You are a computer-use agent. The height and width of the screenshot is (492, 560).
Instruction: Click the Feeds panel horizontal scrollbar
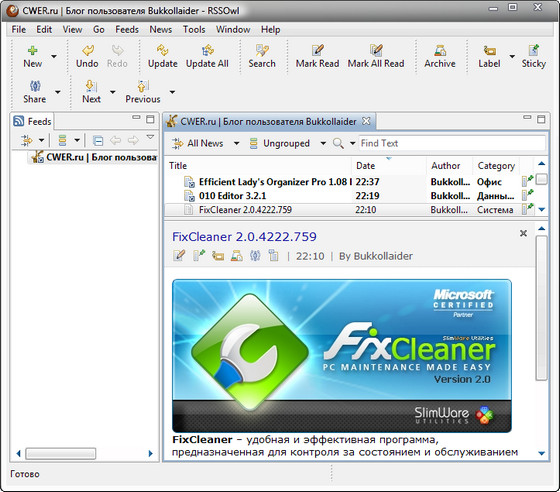pyautogui.click(x=61, y=453)
